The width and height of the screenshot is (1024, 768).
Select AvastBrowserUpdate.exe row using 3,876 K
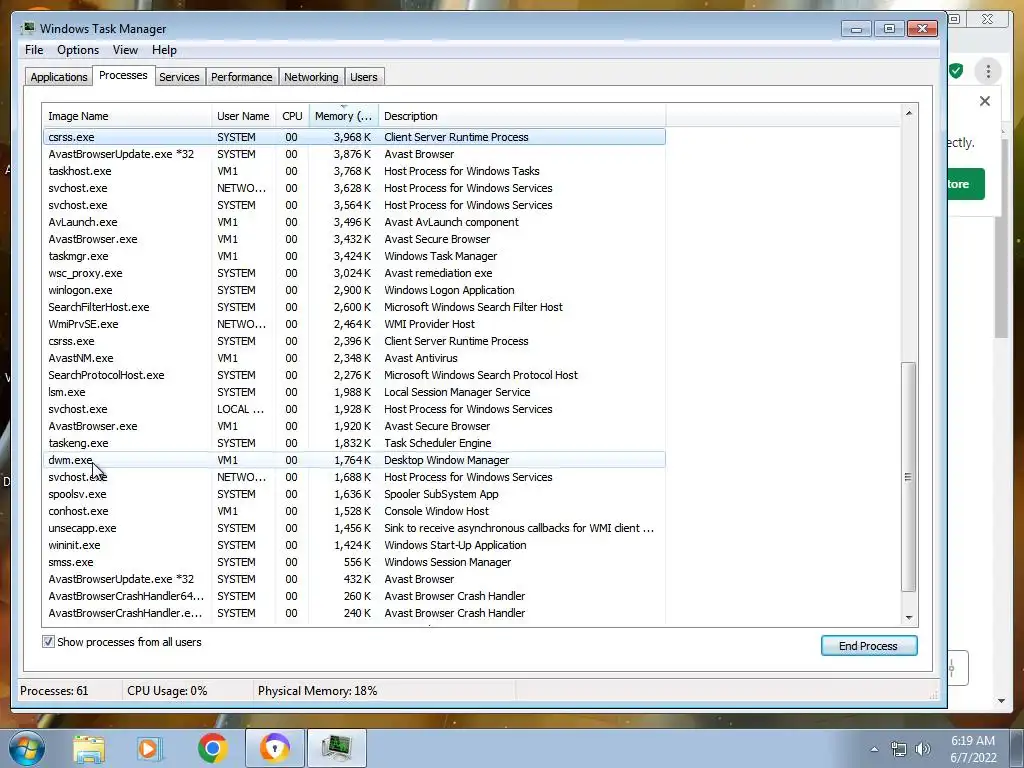pos(354,154)
